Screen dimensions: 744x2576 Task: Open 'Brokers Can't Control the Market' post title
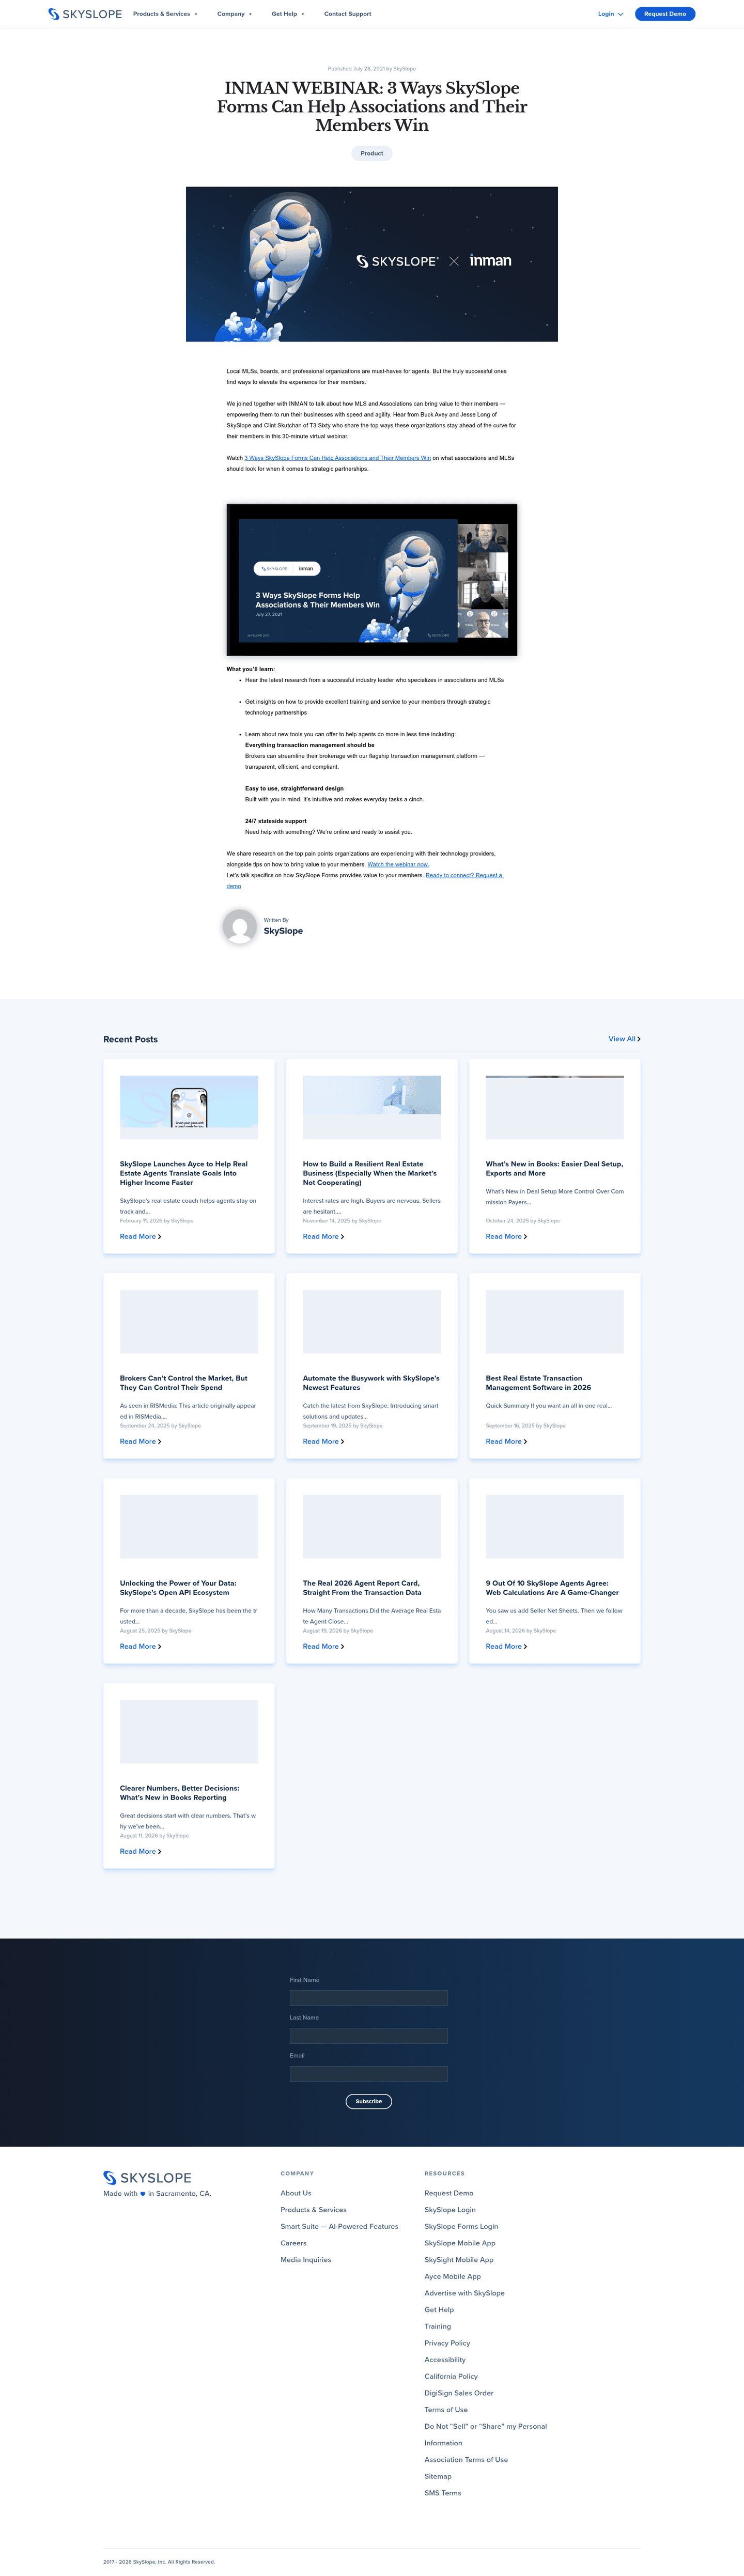(x=184, y=1383)
